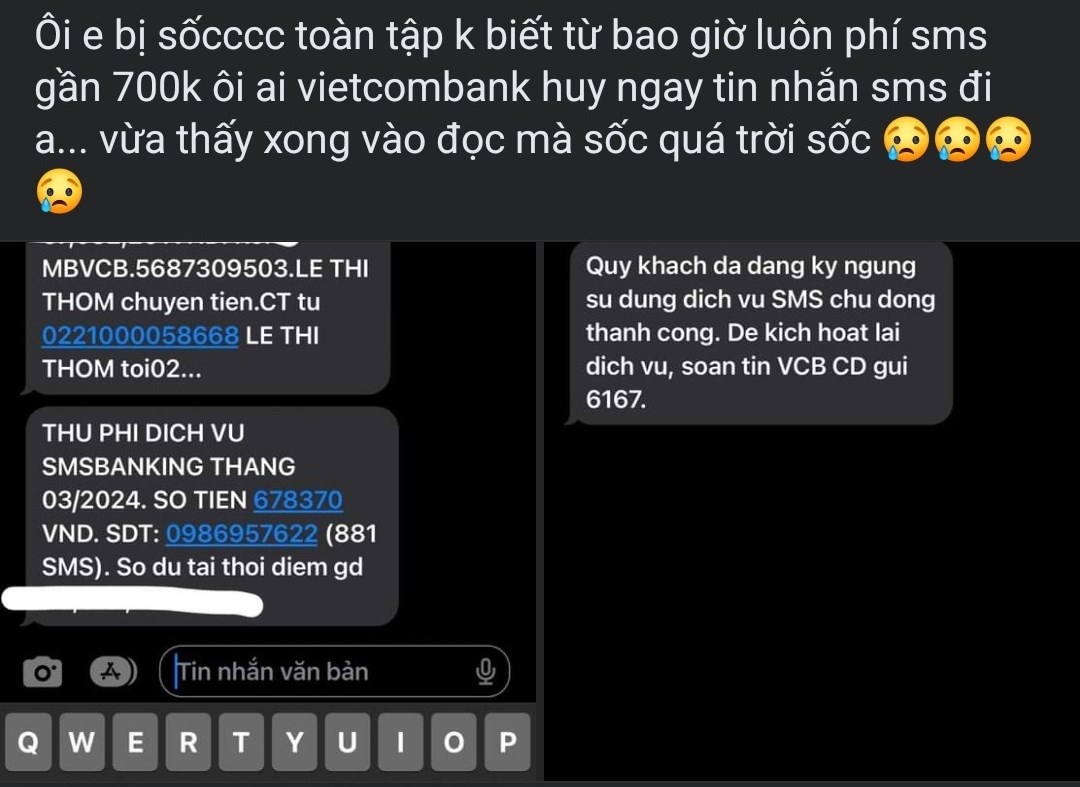Tap the U key on keyboard
This screenshot has height=787, width=1080.
pyautogui.click(x=348, y=742)
